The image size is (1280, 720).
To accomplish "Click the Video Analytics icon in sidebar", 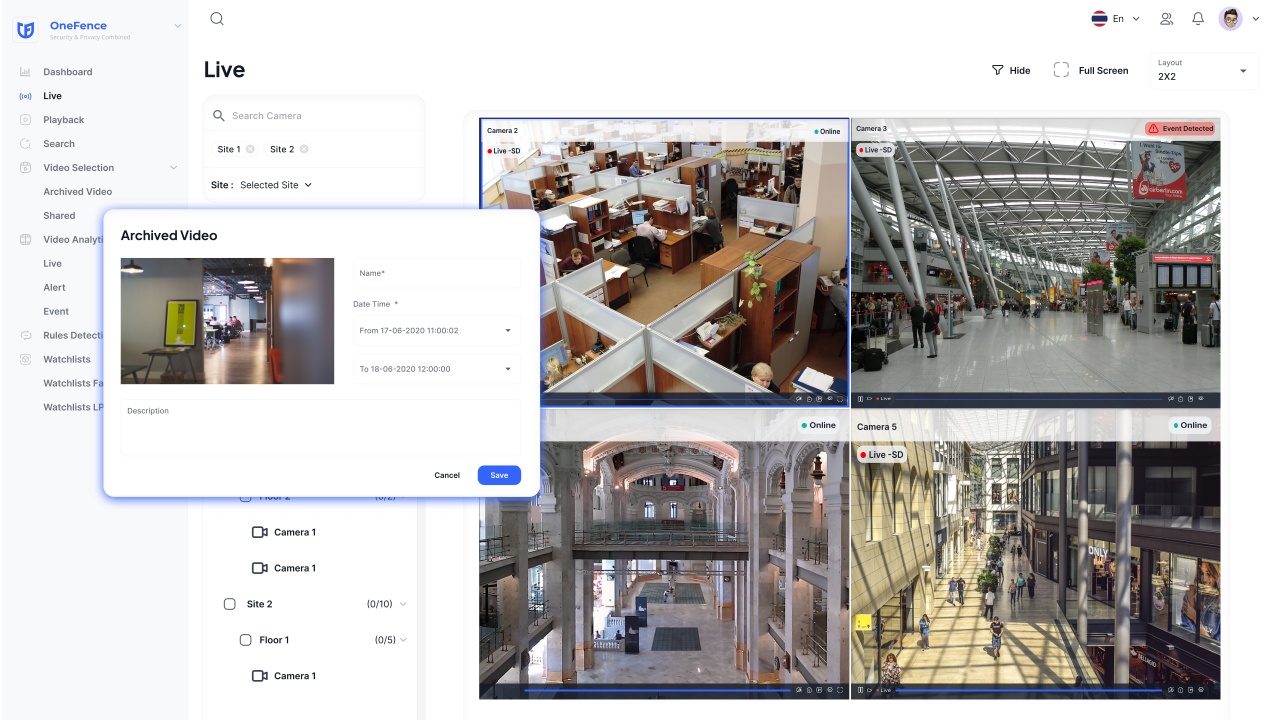I will tap(25, 240).
